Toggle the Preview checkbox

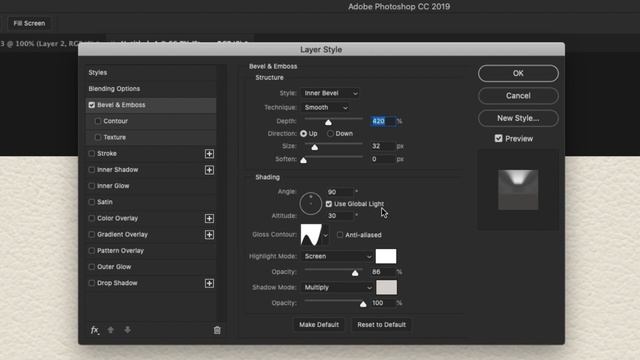click(498, 138)
